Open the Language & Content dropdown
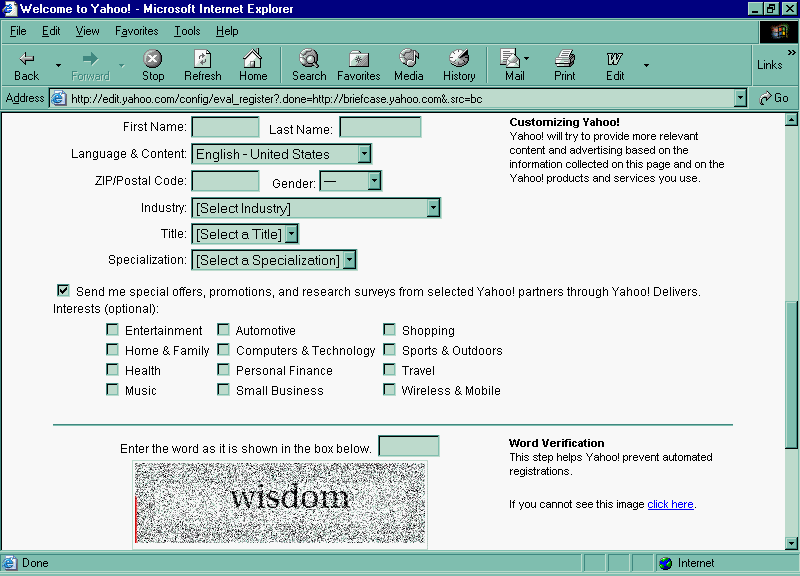 click(x=364, y=154)
